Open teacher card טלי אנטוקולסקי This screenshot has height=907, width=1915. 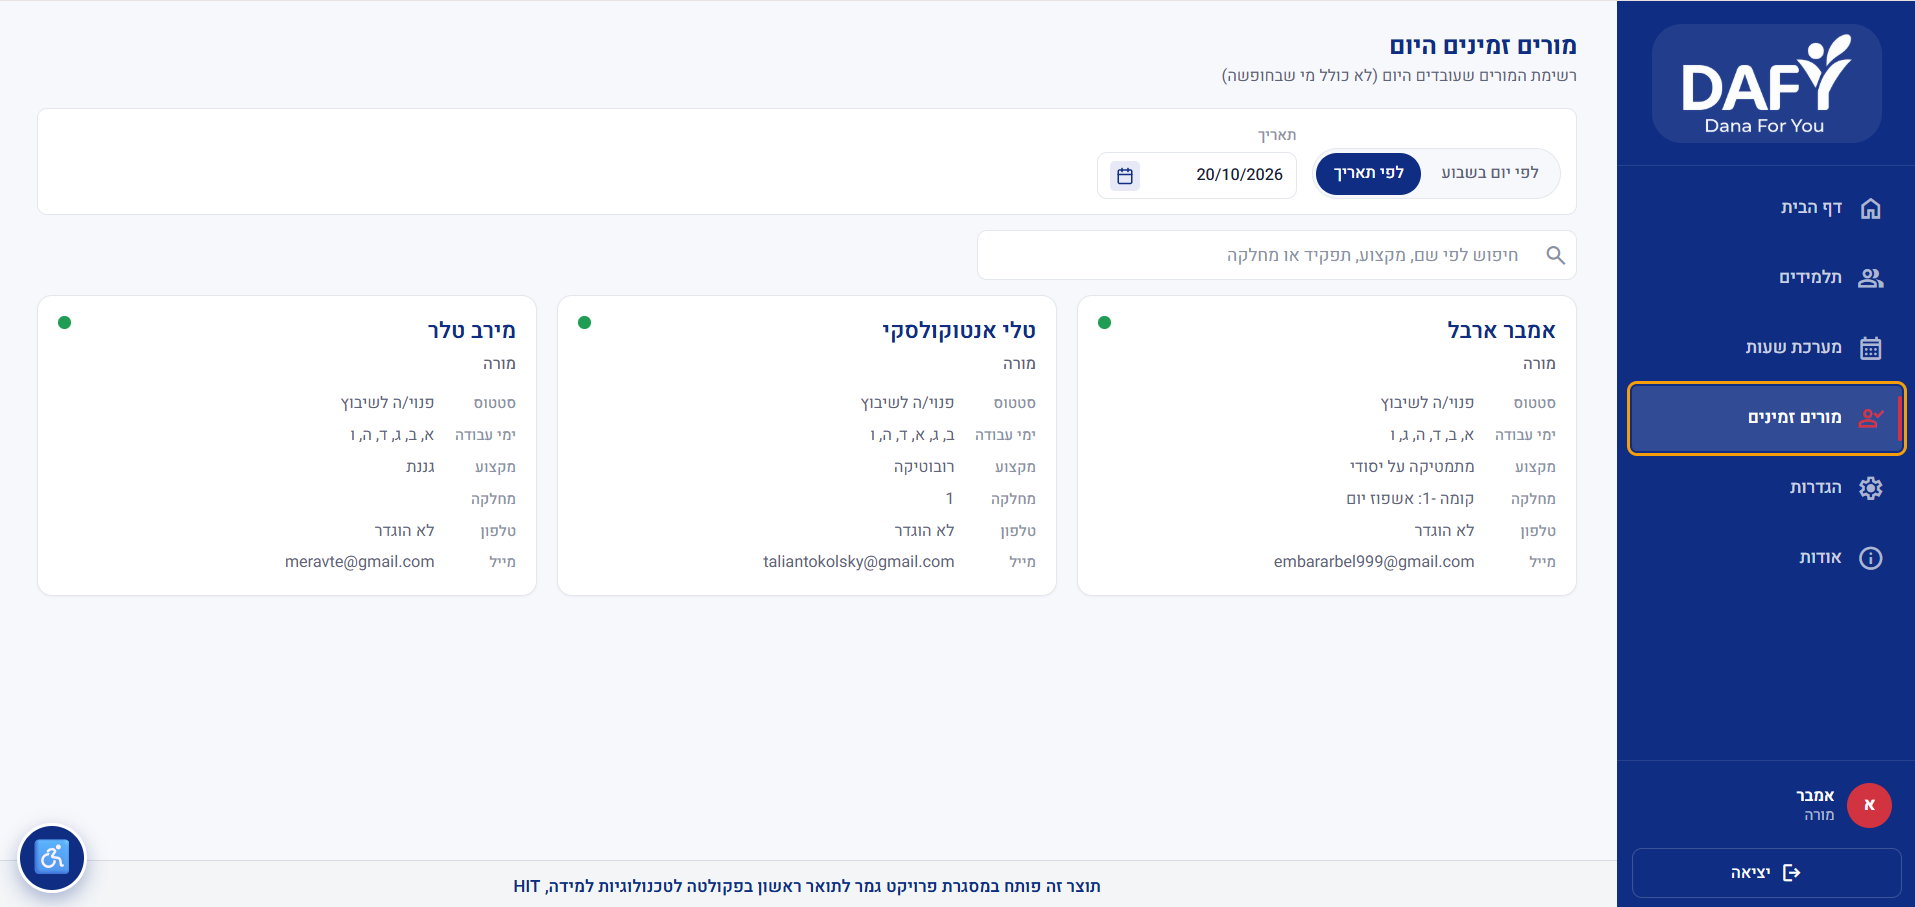[x=806, y=445]
